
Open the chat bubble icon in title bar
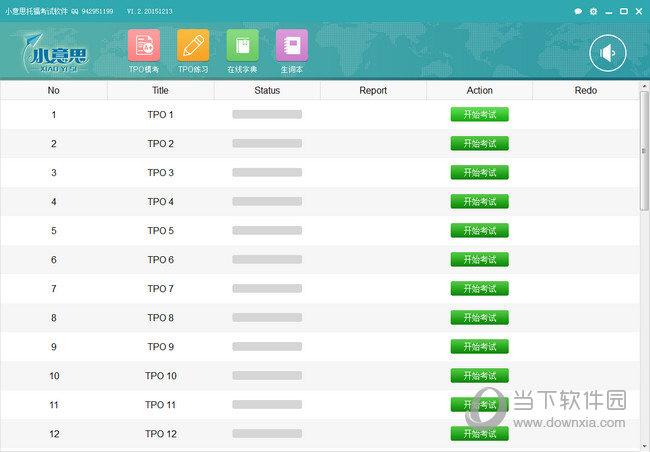pos(578,12)
